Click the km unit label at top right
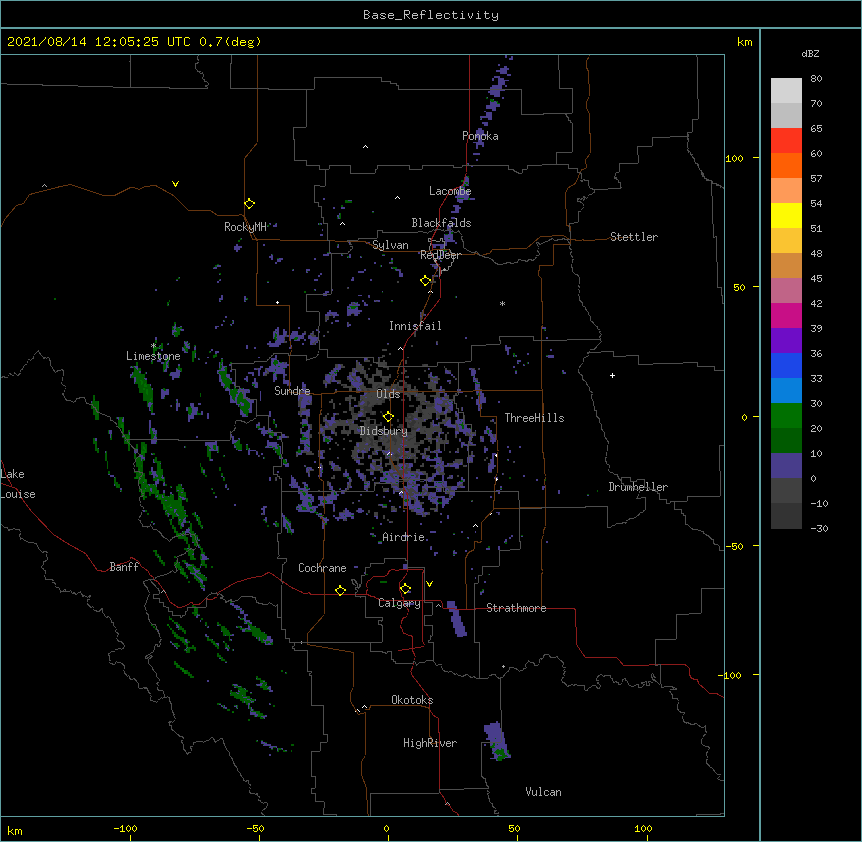862x842 pixels. [x=744, y=42]
